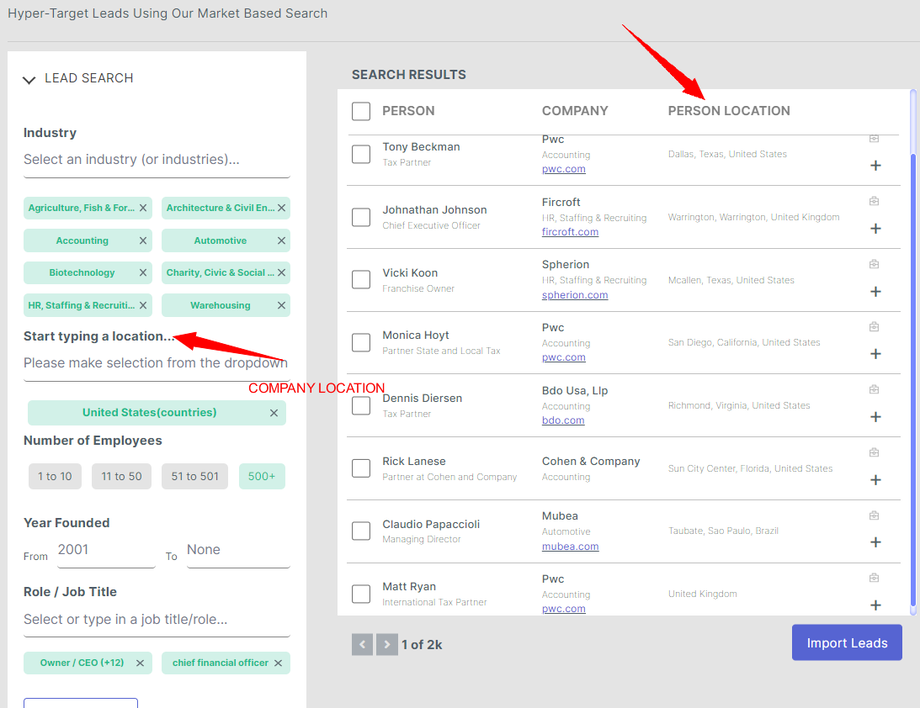
Task: Click the briefcase icon in Monica Hoyt's row
Action: [x=874, y=327]
